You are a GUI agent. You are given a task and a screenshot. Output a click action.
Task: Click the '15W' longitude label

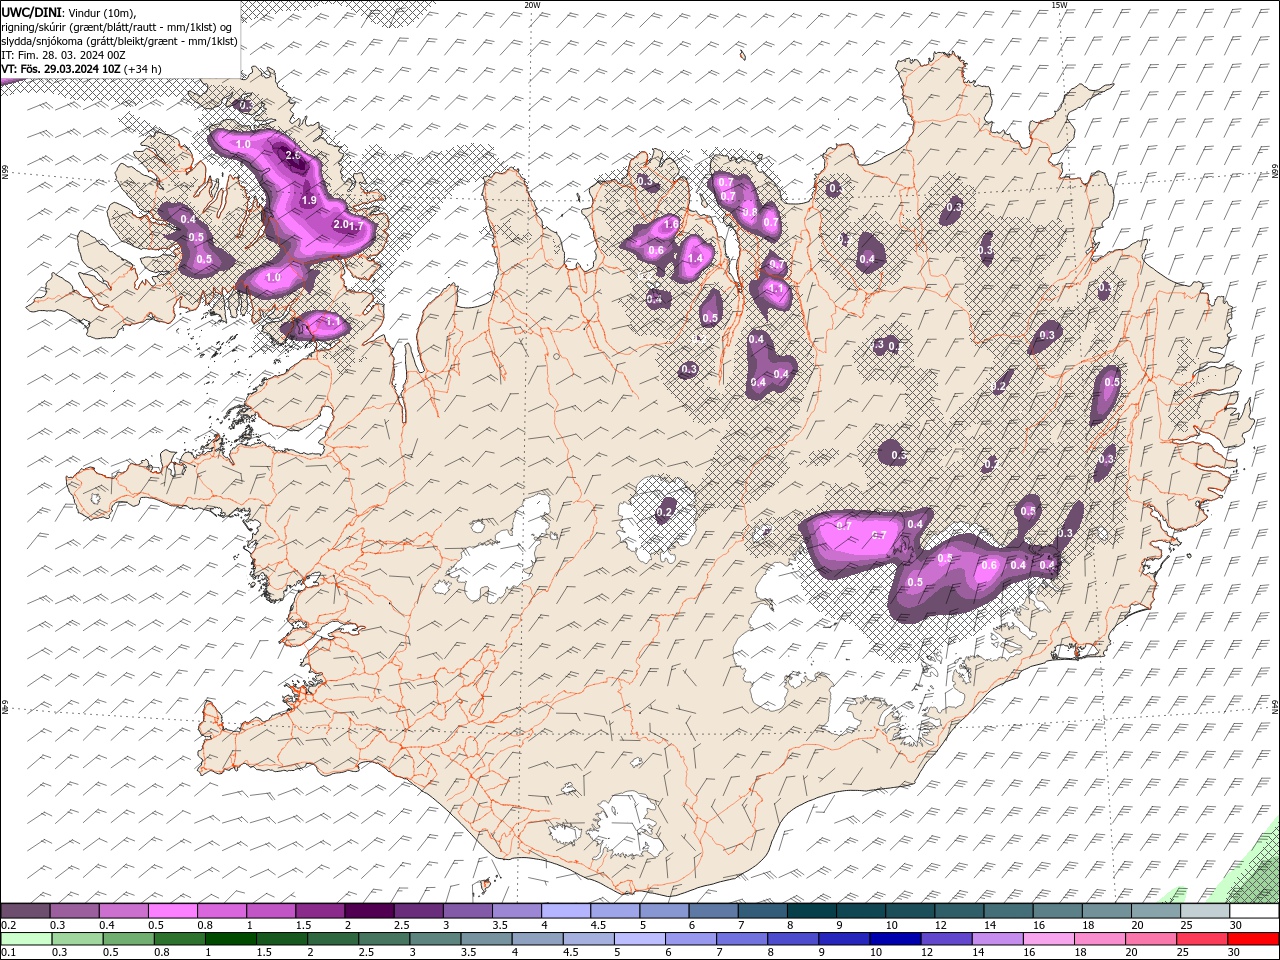click(x=1059, y=5)
